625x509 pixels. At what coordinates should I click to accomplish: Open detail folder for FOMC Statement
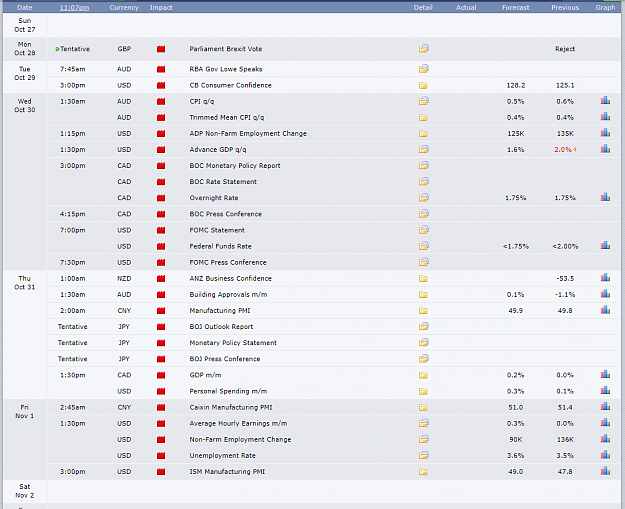tap(423, 230)
